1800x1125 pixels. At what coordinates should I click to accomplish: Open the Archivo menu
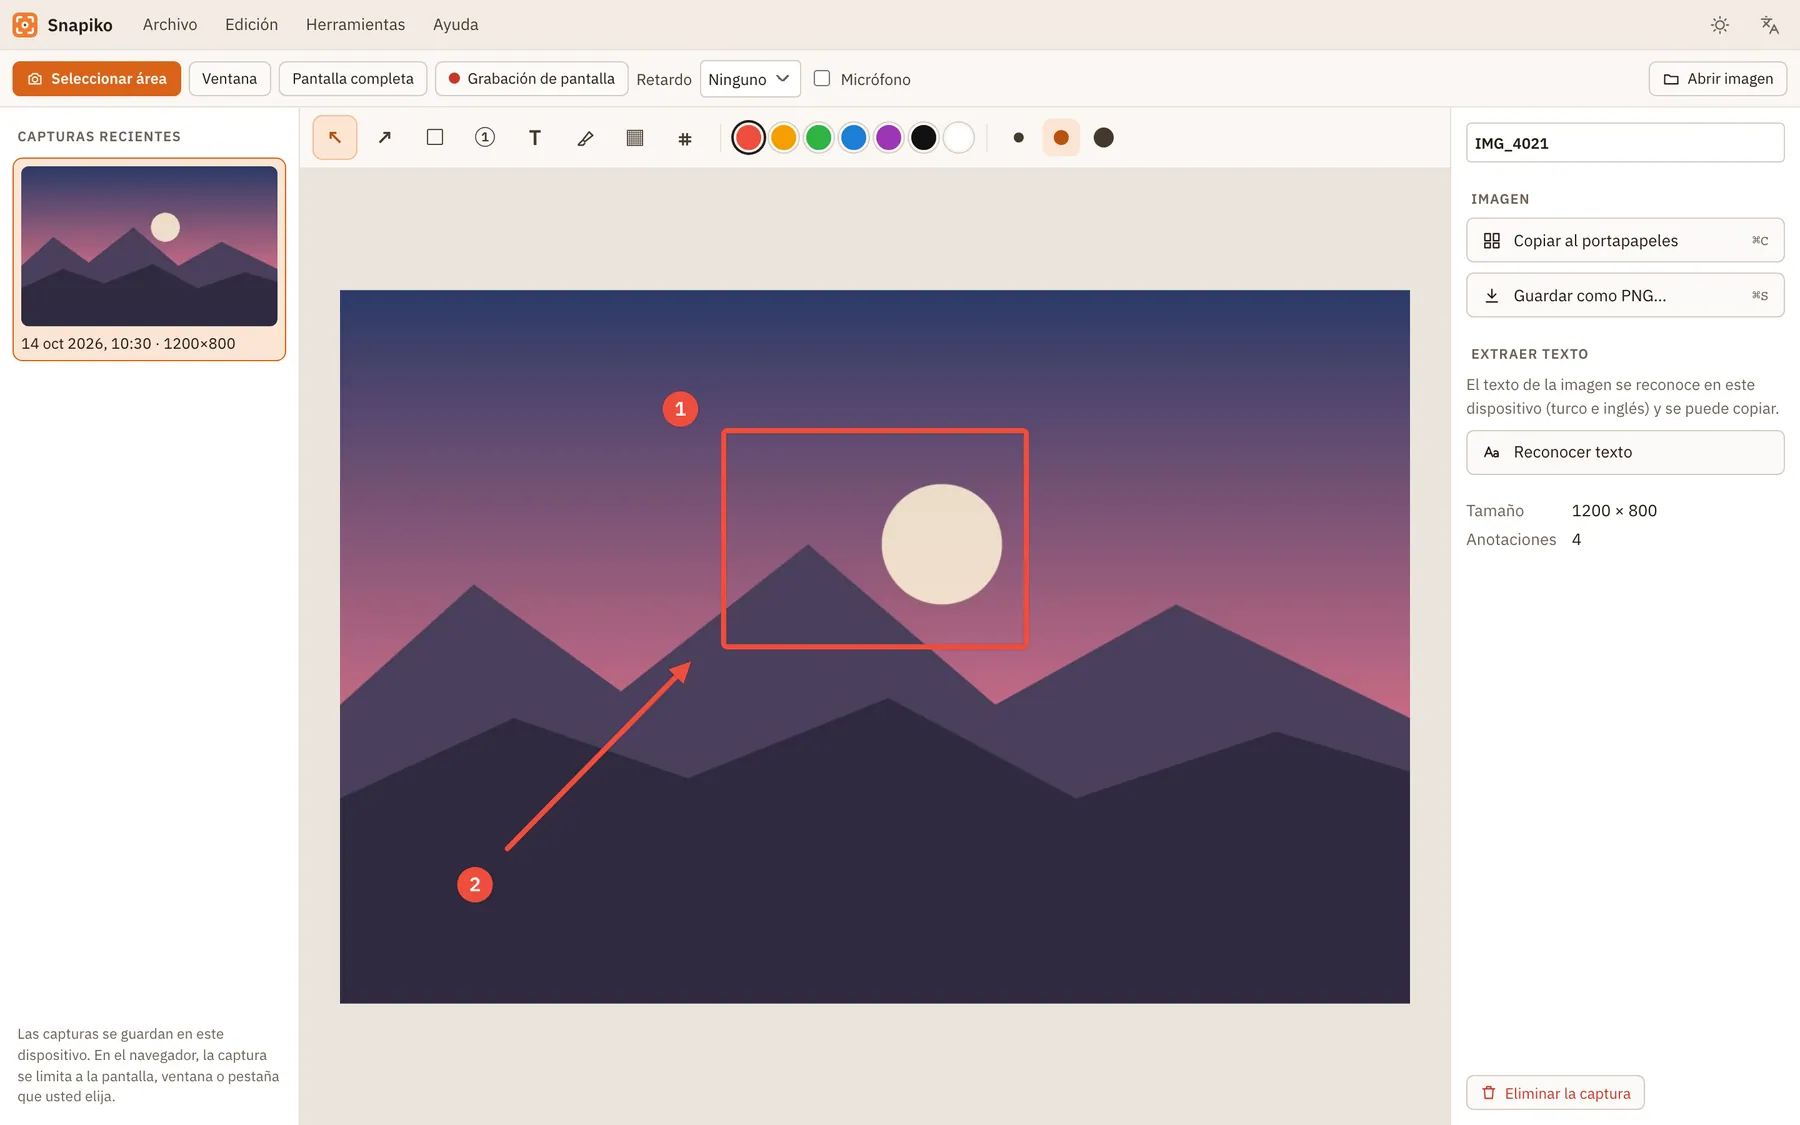(170, 25)
